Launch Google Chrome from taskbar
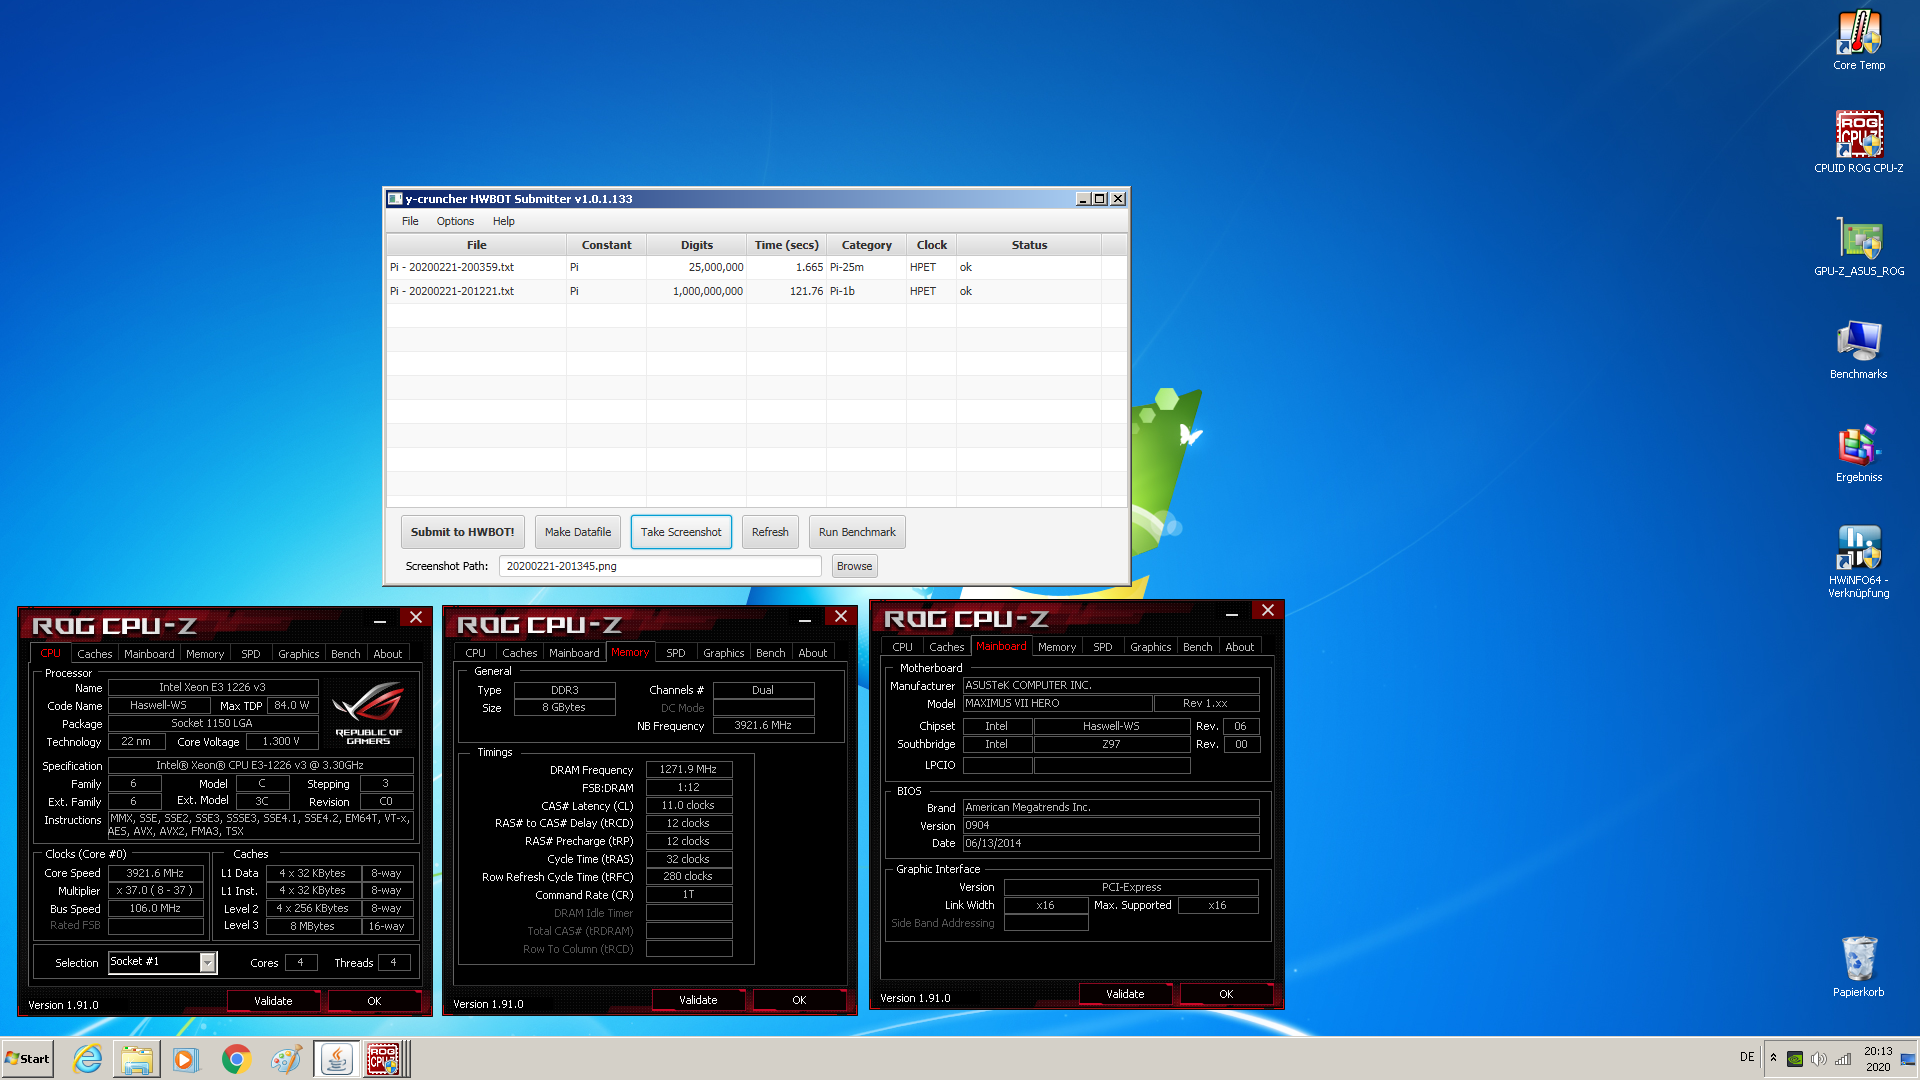The width and height of the screenshot is (1920, 1080). tap(236, 1059)
